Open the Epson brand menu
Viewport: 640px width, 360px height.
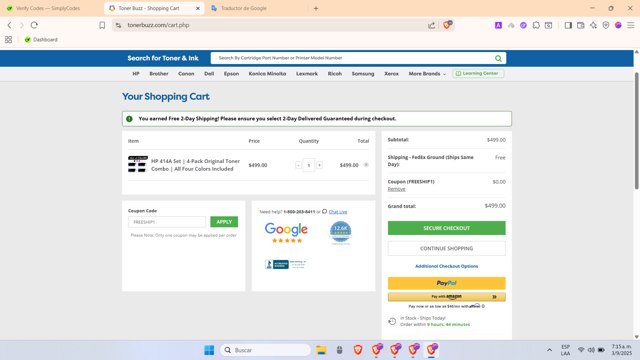click(x=231, y=74)
